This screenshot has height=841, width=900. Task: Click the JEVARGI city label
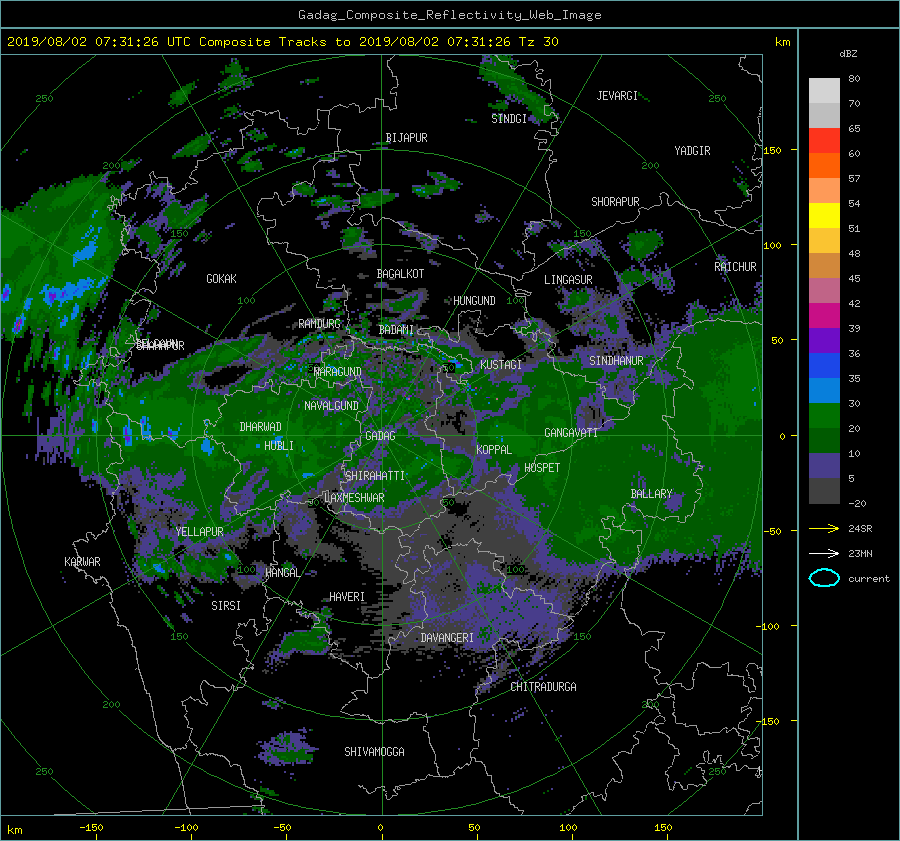tap(617, 96)
